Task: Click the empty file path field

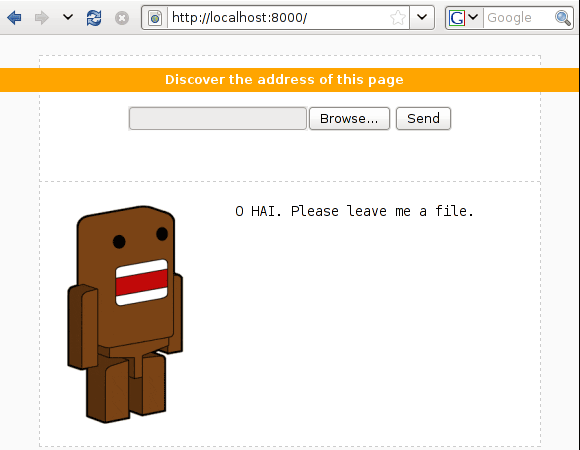Action: pos(218,119)
